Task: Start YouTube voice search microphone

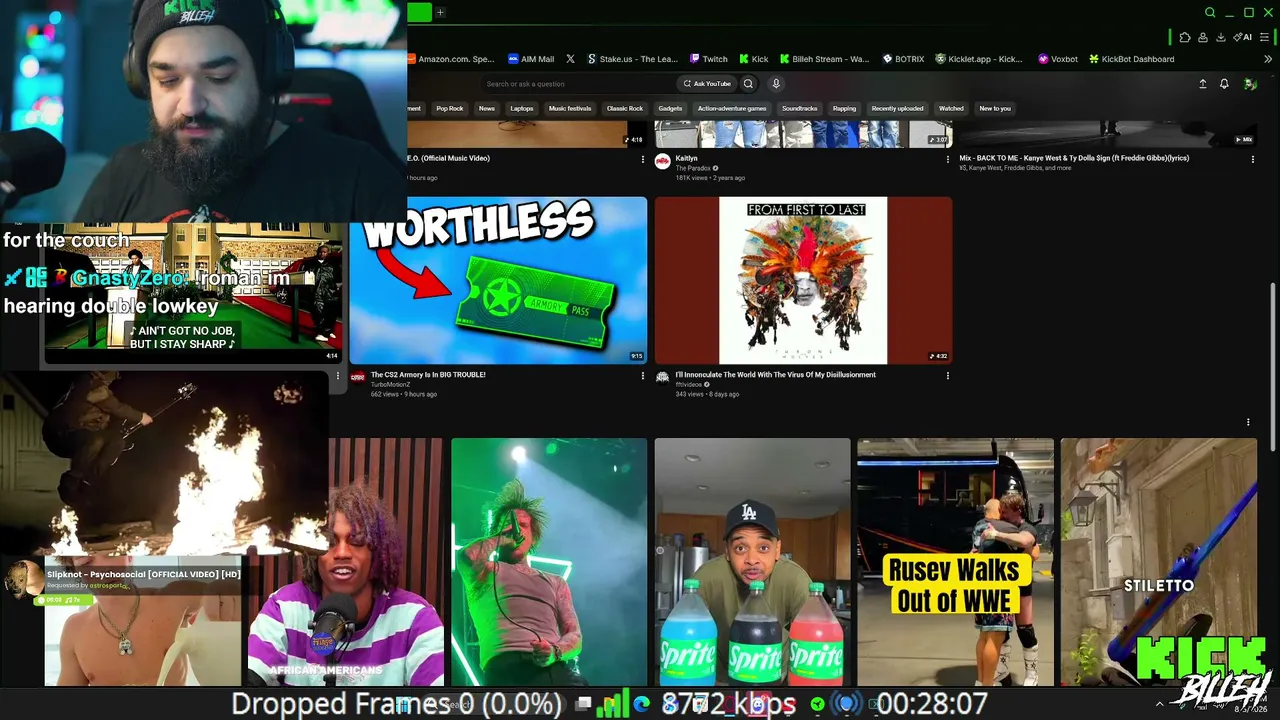Action: coord(776,84)
